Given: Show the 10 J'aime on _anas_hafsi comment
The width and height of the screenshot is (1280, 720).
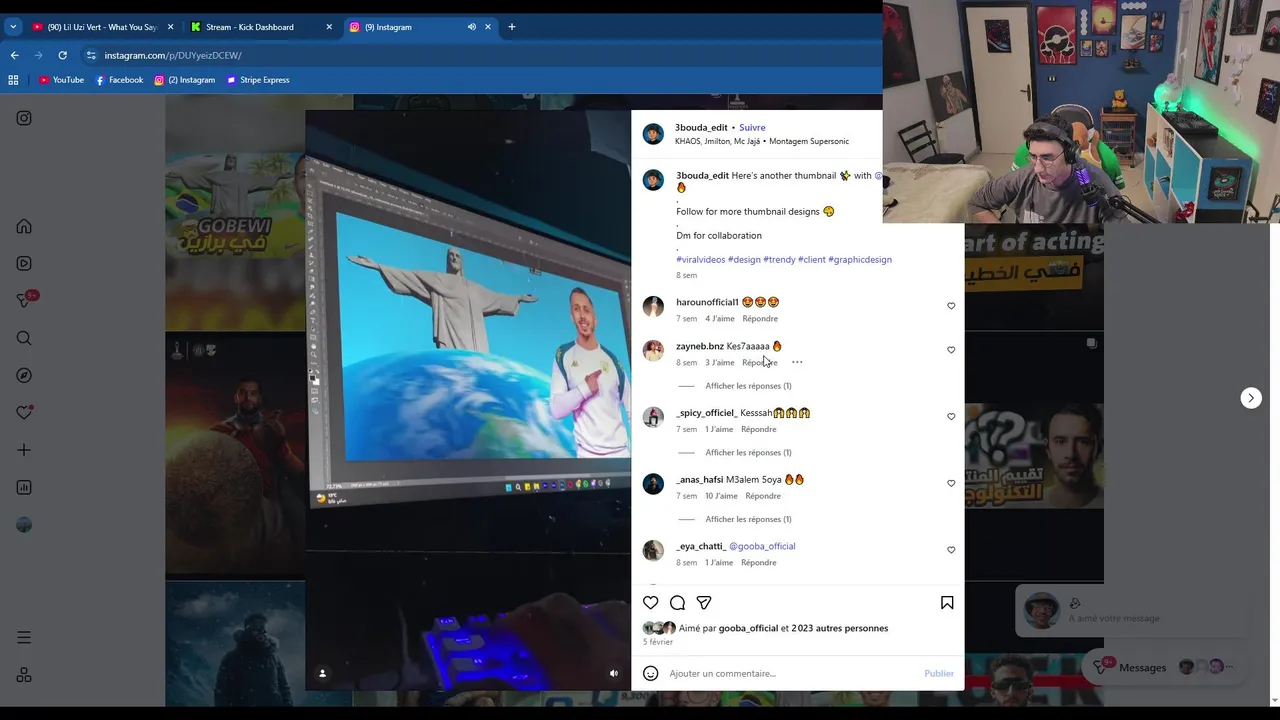Looking at the screenshot, I should click(721, 496).
